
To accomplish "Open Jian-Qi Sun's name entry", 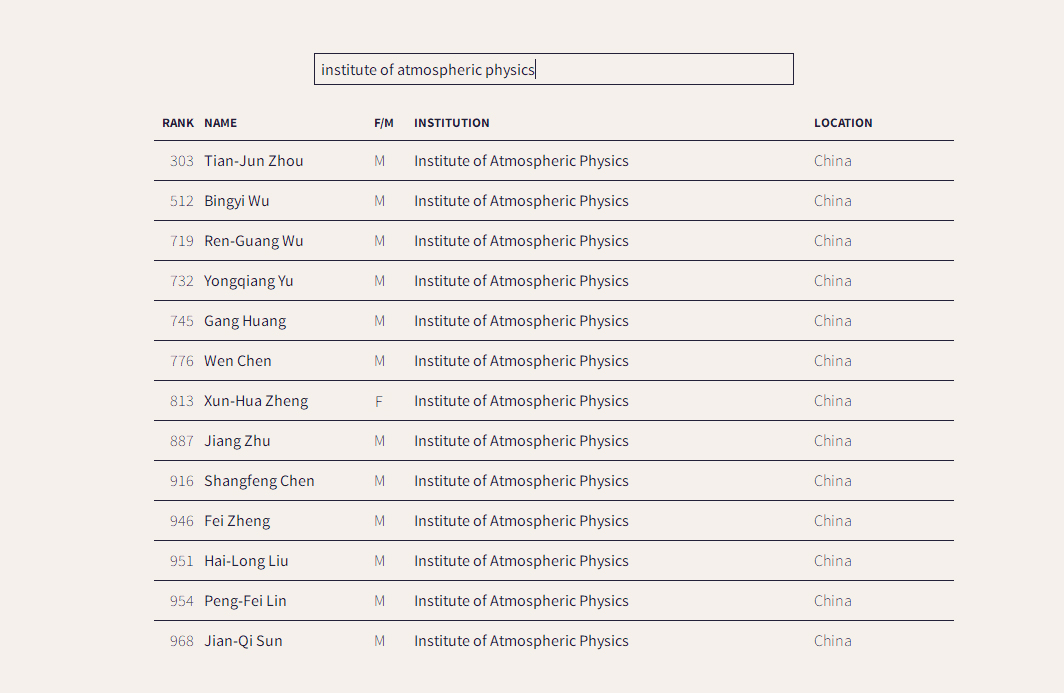I will [243, 641].
